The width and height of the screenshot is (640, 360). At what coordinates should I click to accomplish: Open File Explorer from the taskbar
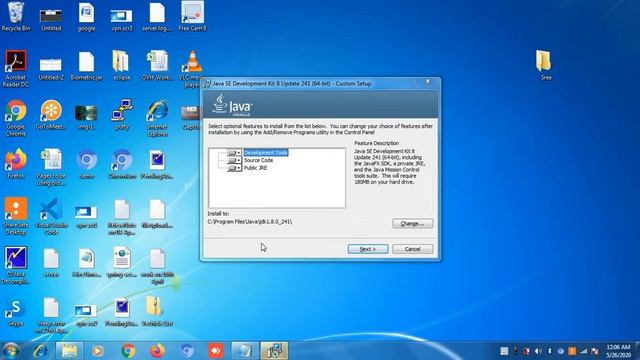pyautogui.click(x=69, y=351)
